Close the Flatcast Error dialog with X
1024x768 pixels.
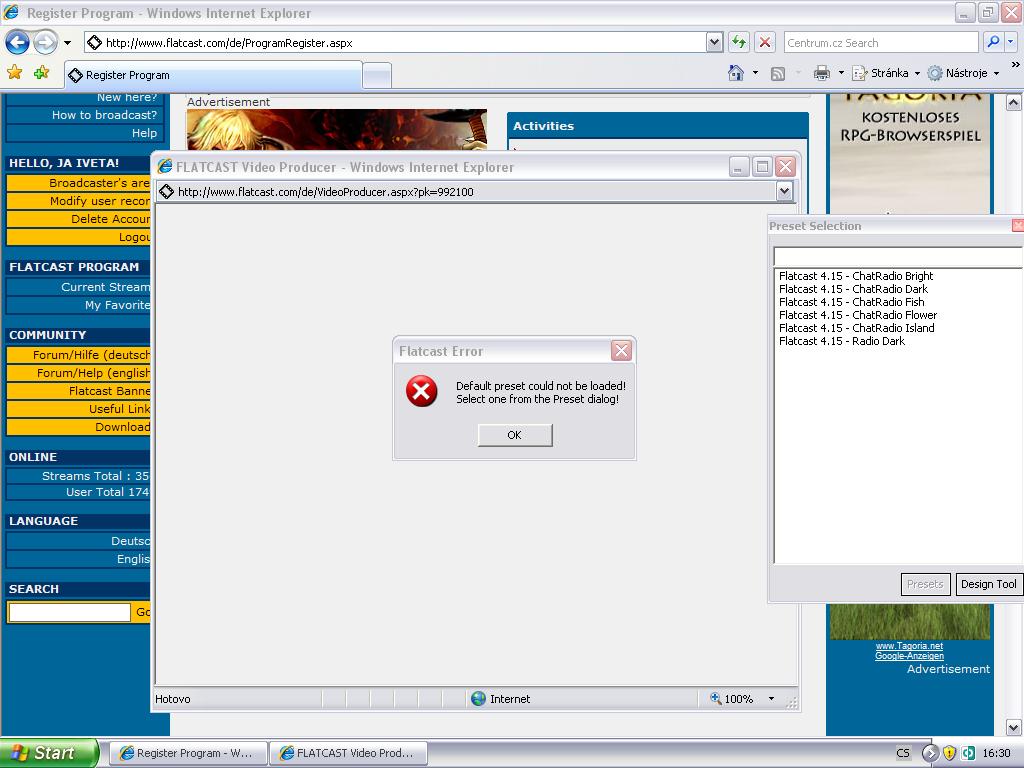[x=621, y=351]
